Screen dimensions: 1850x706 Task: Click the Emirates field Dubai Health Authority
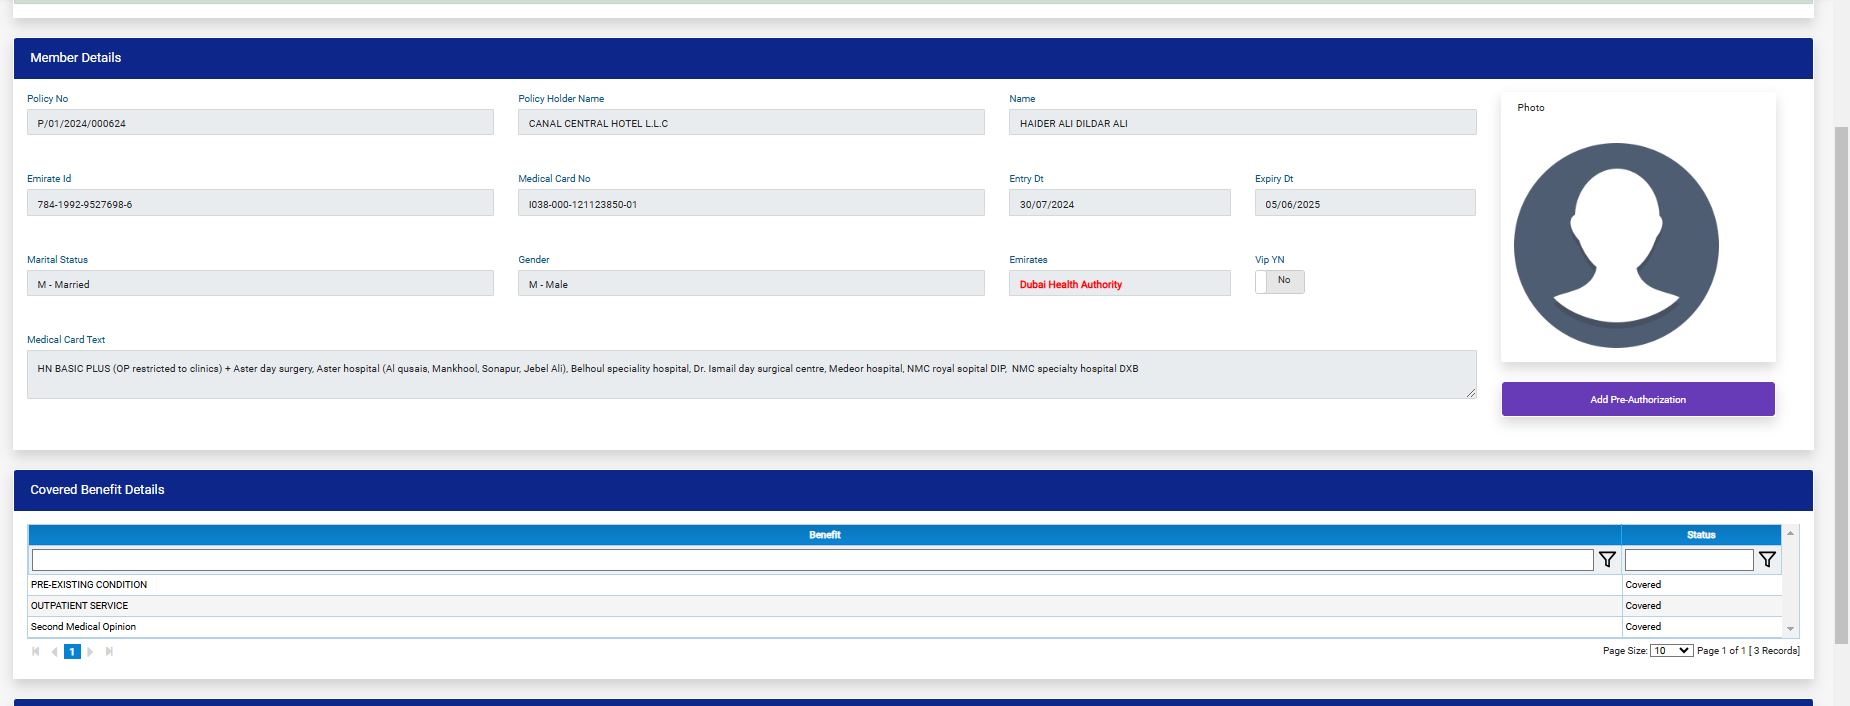click(x=1120, y=283)
